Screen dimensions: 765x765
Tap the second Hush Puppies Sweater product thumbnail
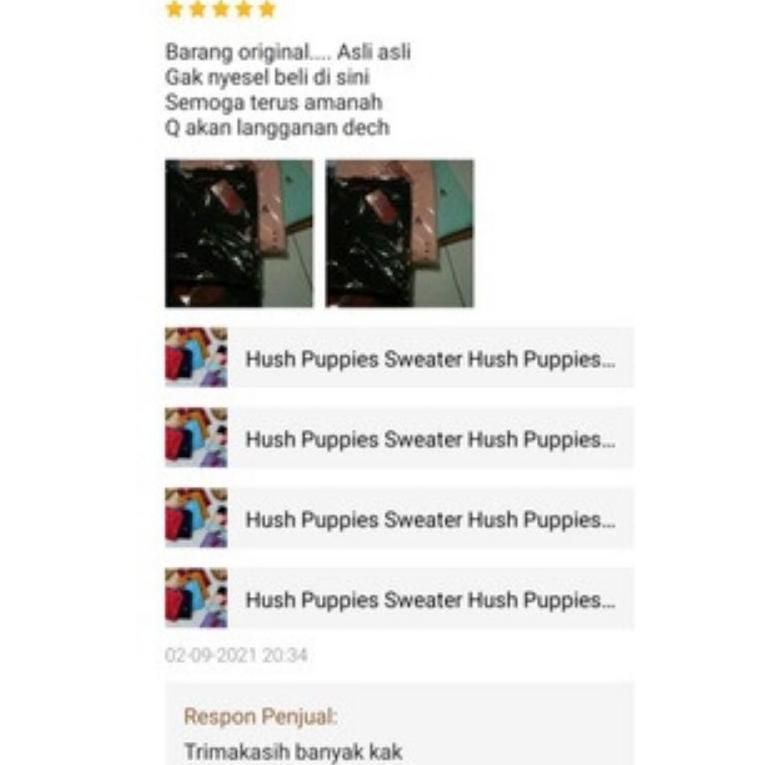196,438
